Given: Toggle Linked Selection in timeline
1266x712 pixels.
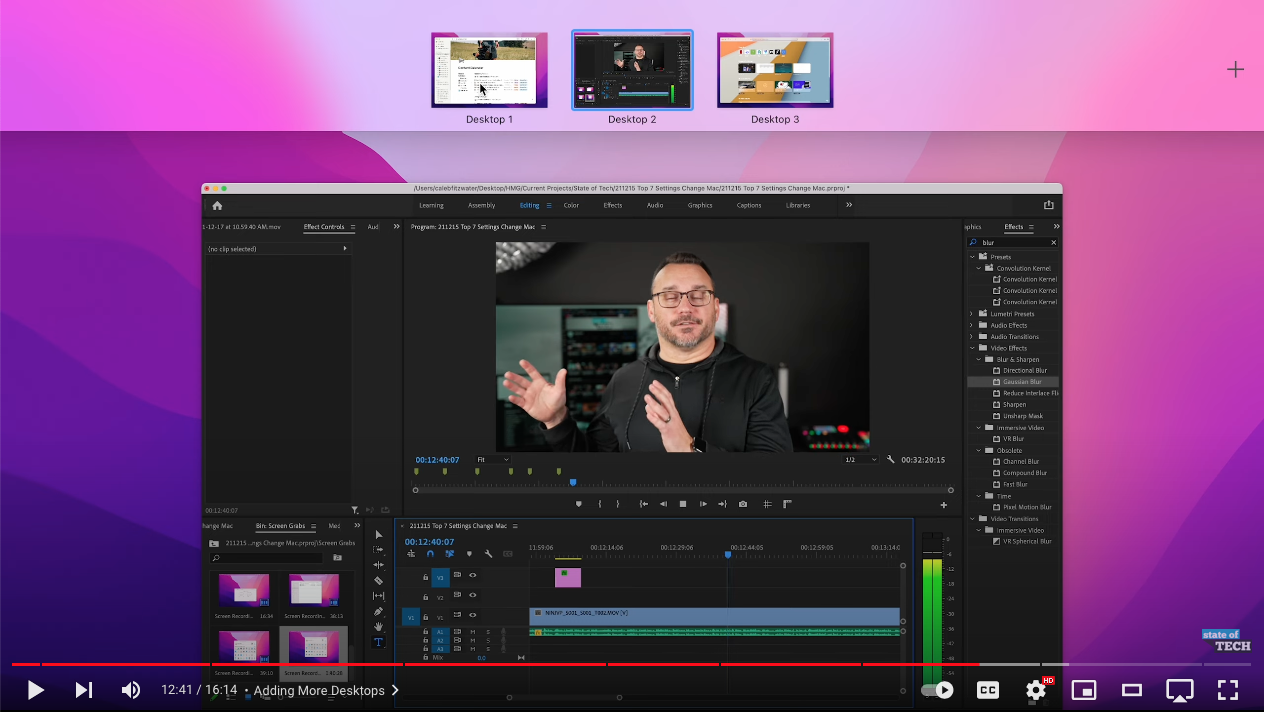Looking at the screenshot, I should (449, 554).
